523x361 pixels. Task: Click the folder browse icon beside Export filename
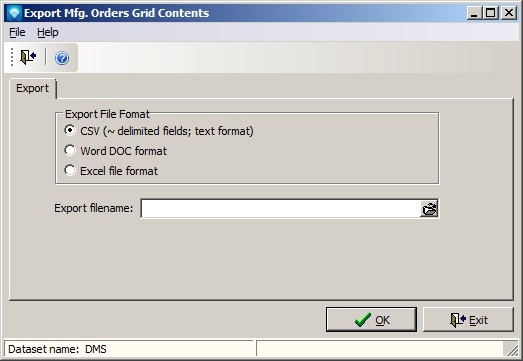[x=429, y=209]
